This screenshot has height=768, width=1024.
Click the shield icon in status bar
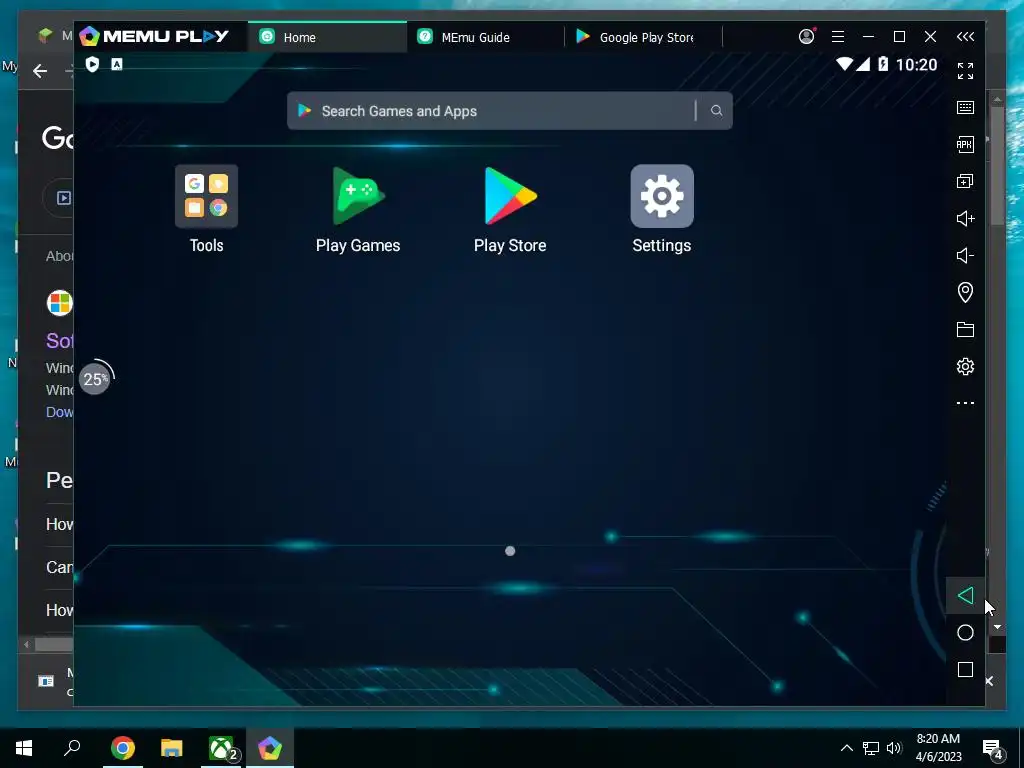92,64
